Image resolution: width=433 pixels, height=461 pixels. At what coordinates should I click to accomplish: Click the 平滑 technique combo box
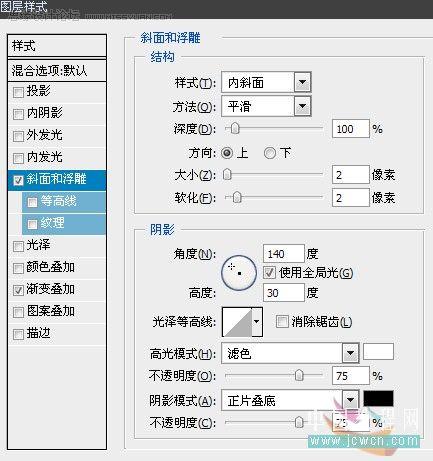[x=266, y=106]
